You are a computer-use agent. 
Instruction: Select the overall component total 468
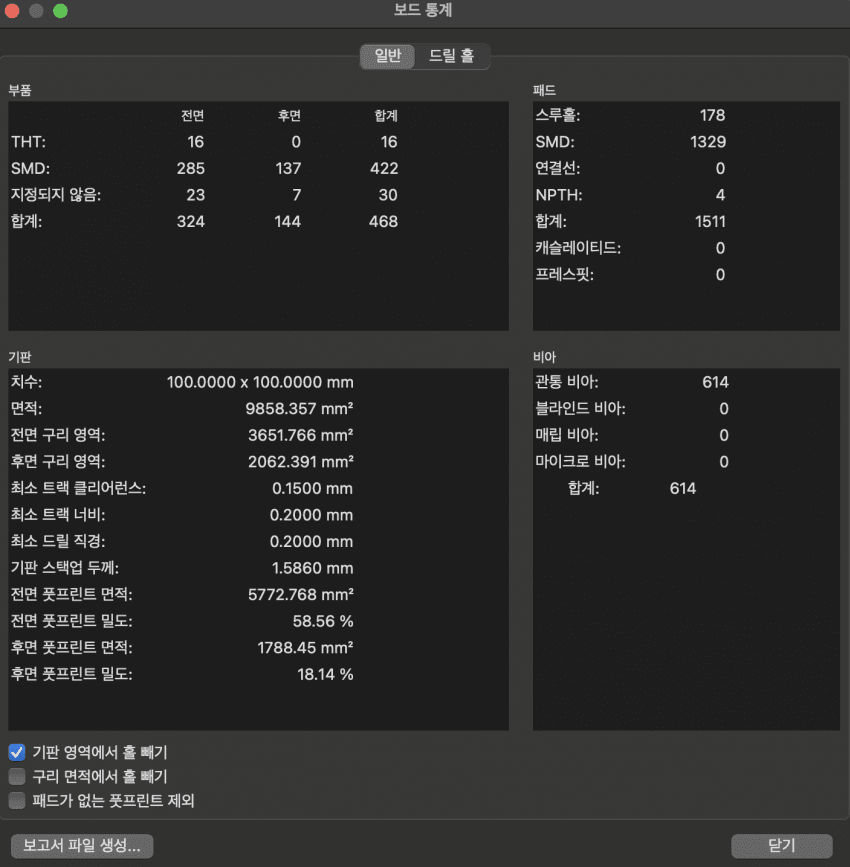pyautogui.click(x=383, y=221)
